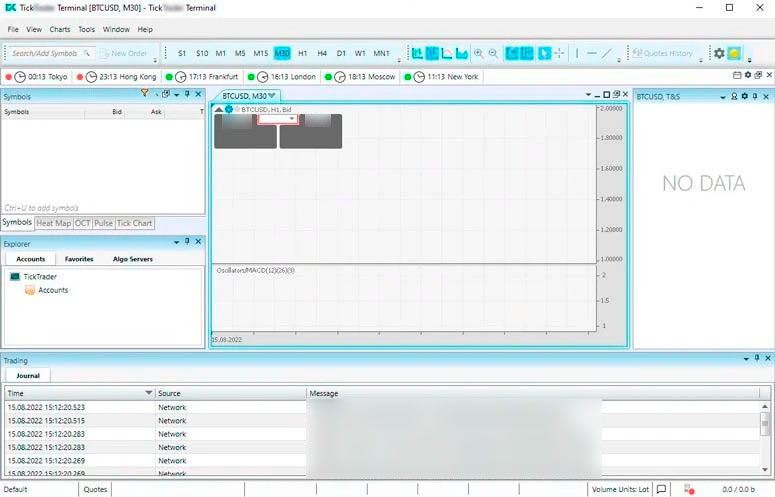Open the lot size dropdown on chart
The height and width of the screenshot is (497, 775).
coord(292,119)
